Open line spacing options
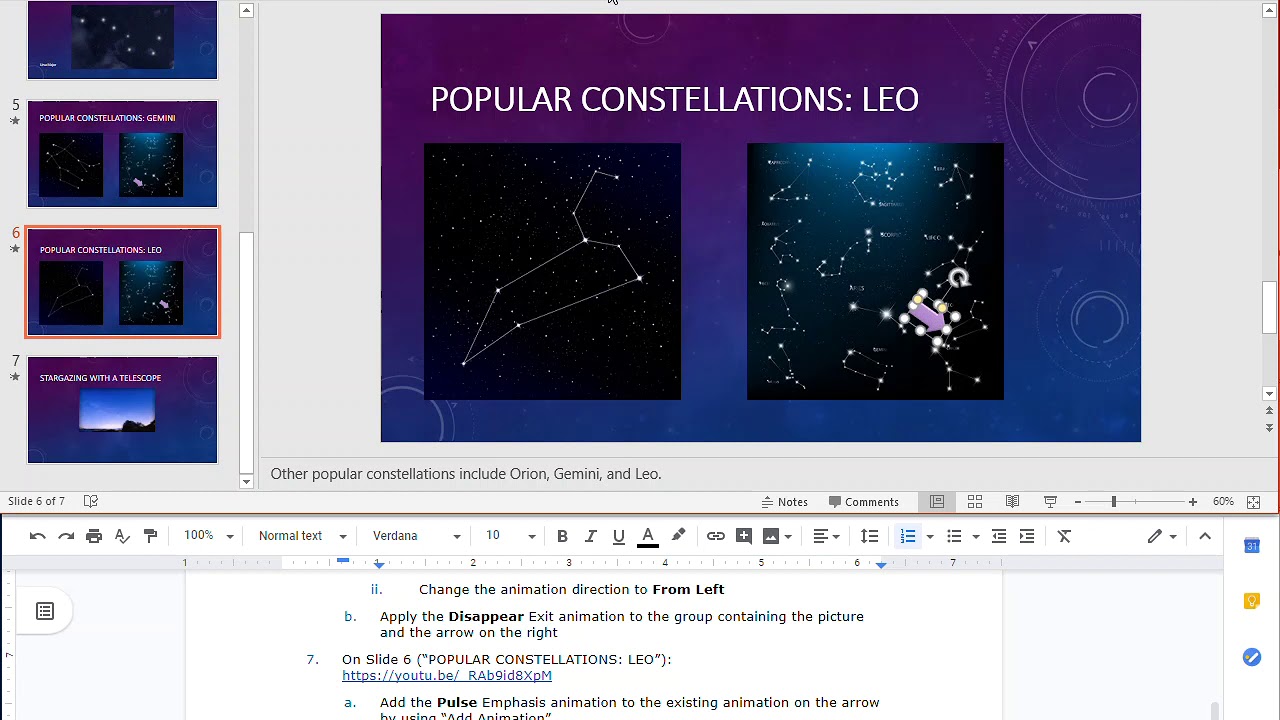Screen dimensions: 1280x720 pyautogui.click(x=870, y=536)
